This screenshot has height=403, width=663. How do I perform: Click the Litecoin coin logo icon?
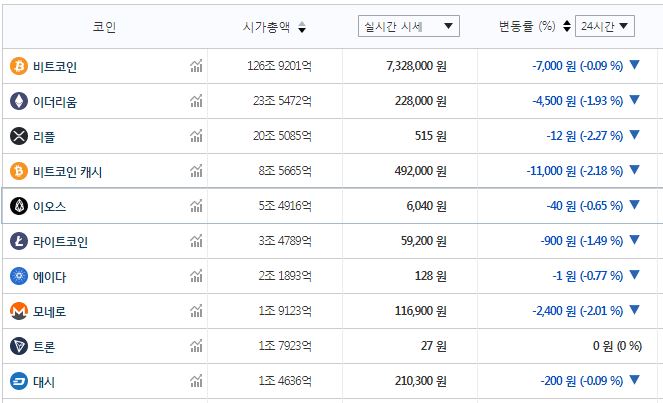(18, 241)
